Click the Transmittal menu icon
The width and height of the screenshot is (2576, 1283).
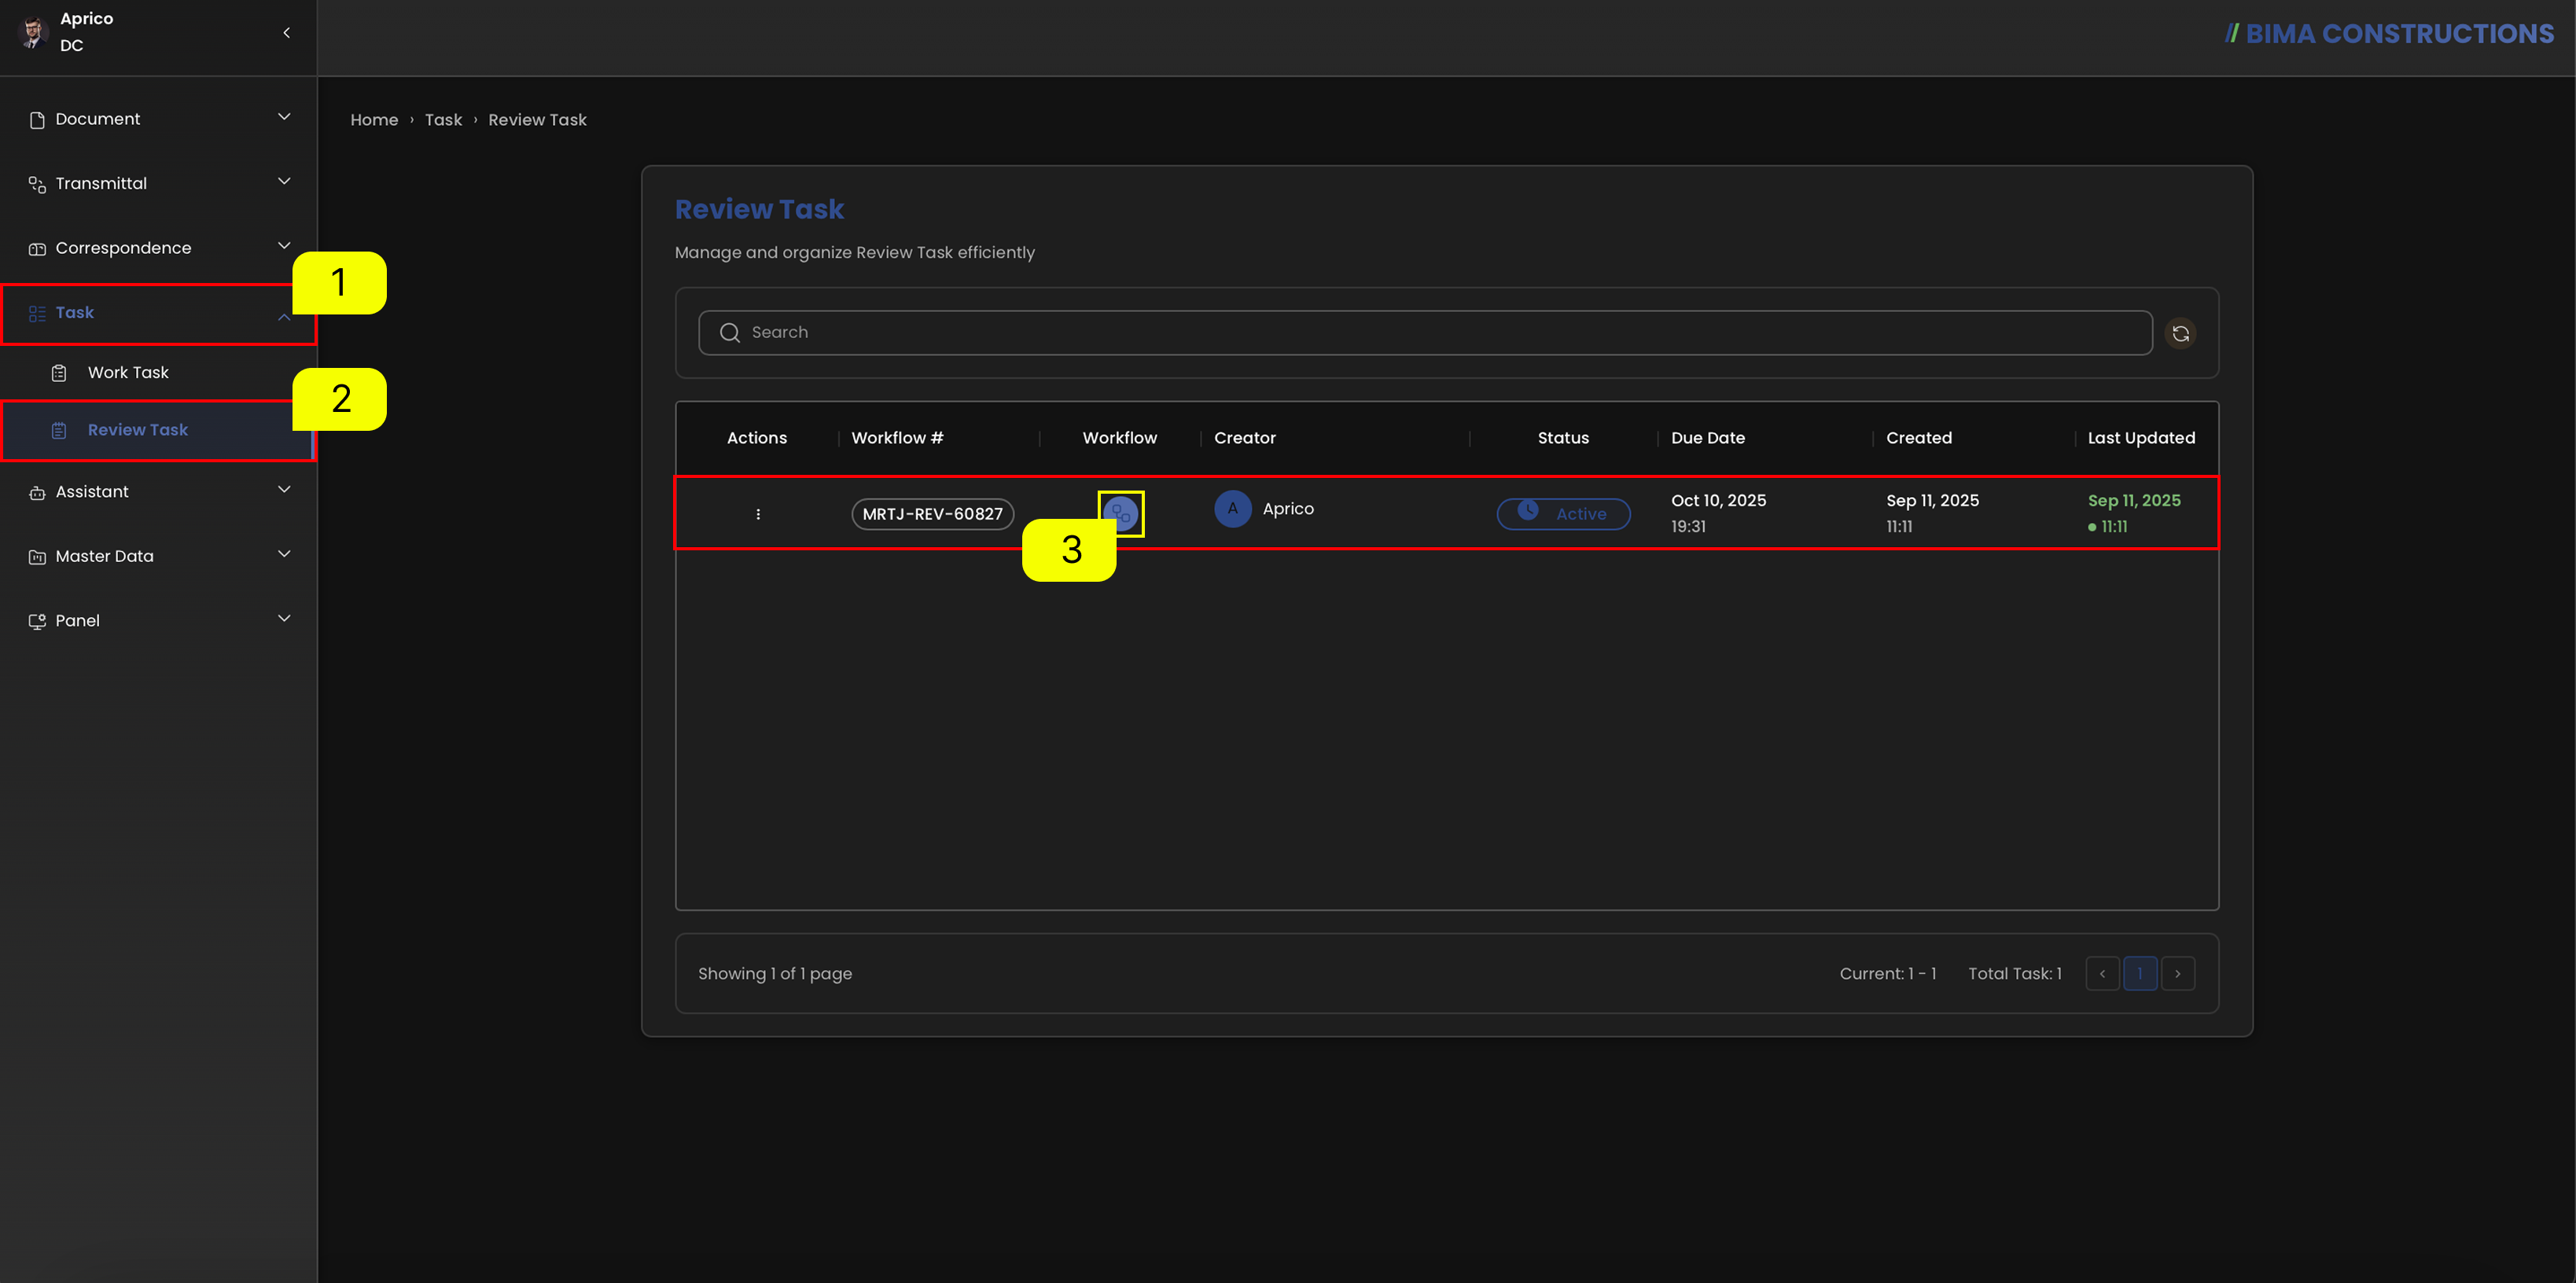coord(37,184)
